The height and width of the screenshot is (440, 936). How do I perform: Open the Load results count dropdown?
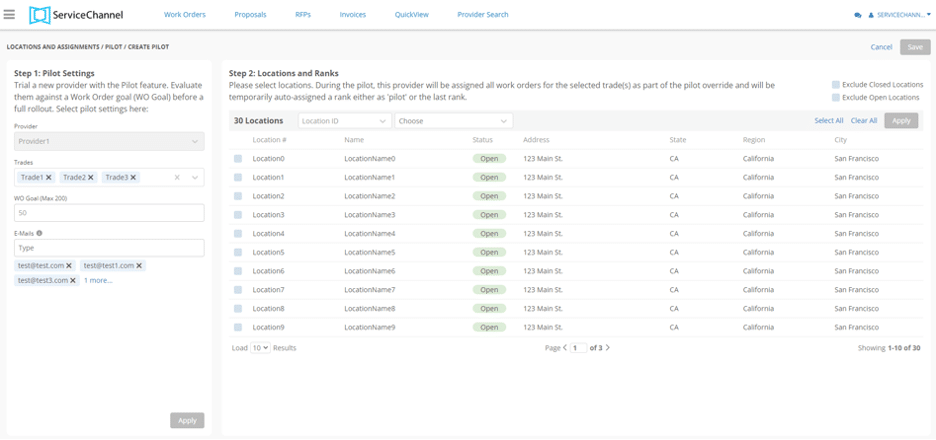pos(260,348)
